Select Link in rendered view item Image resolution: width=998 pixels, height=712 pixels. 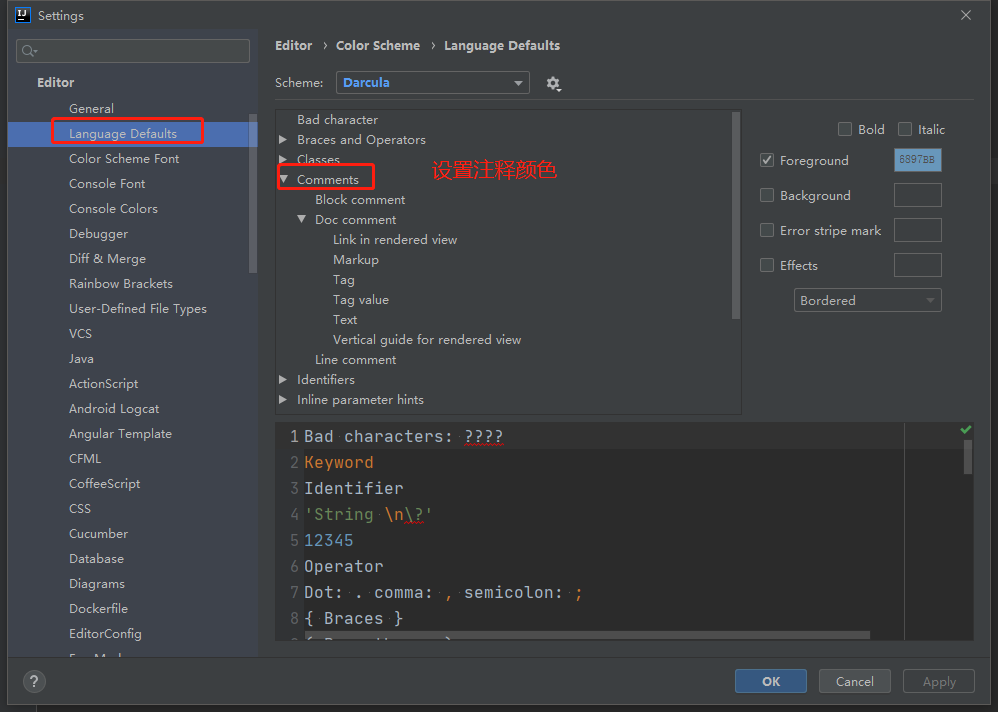click(395, 240)
